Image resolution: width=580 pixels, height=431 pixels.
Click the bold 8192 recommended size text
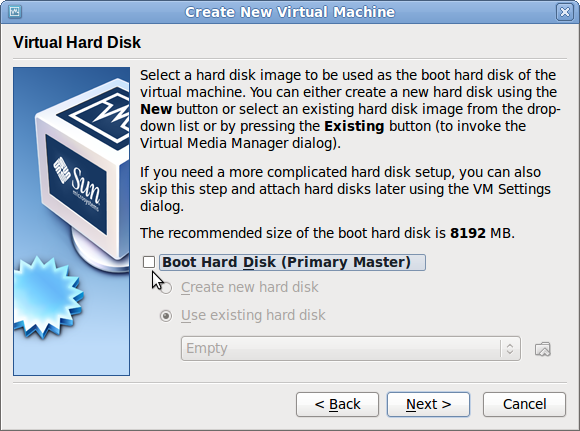pos(468,233)
